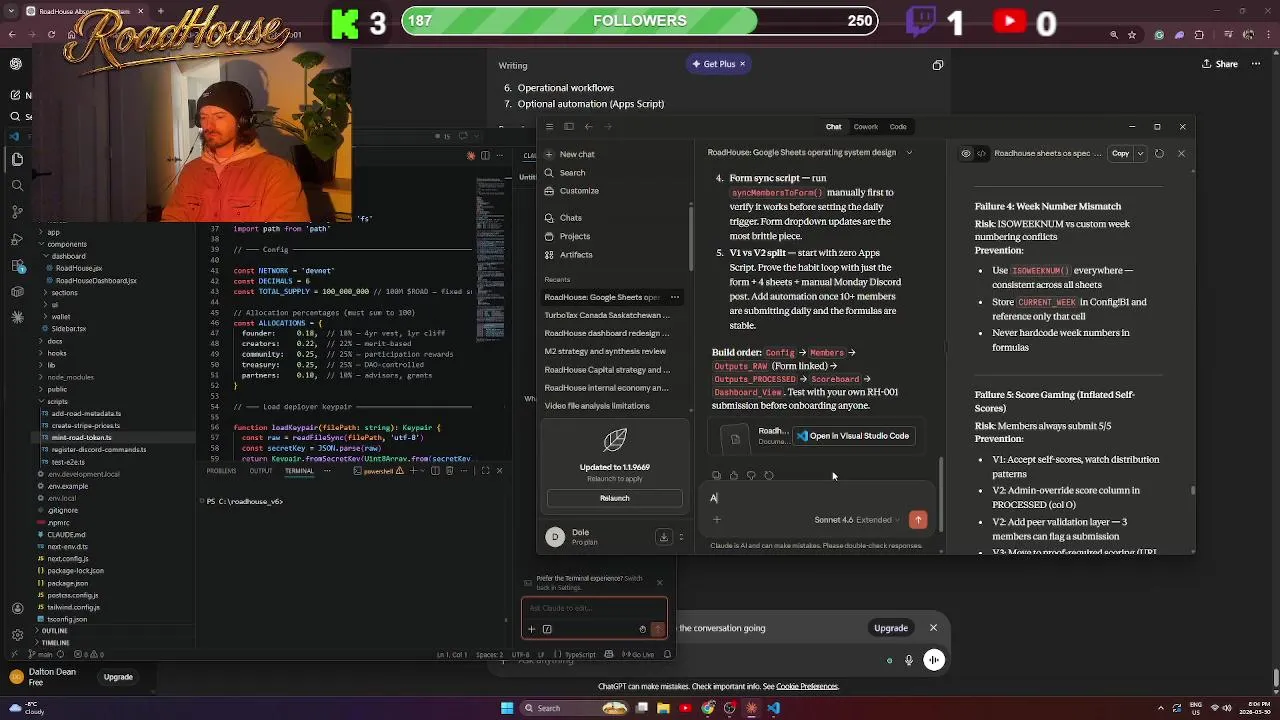1280x720 pixels.
Task: Expand the Dole account menu arrows
Action: pos(681,537)
